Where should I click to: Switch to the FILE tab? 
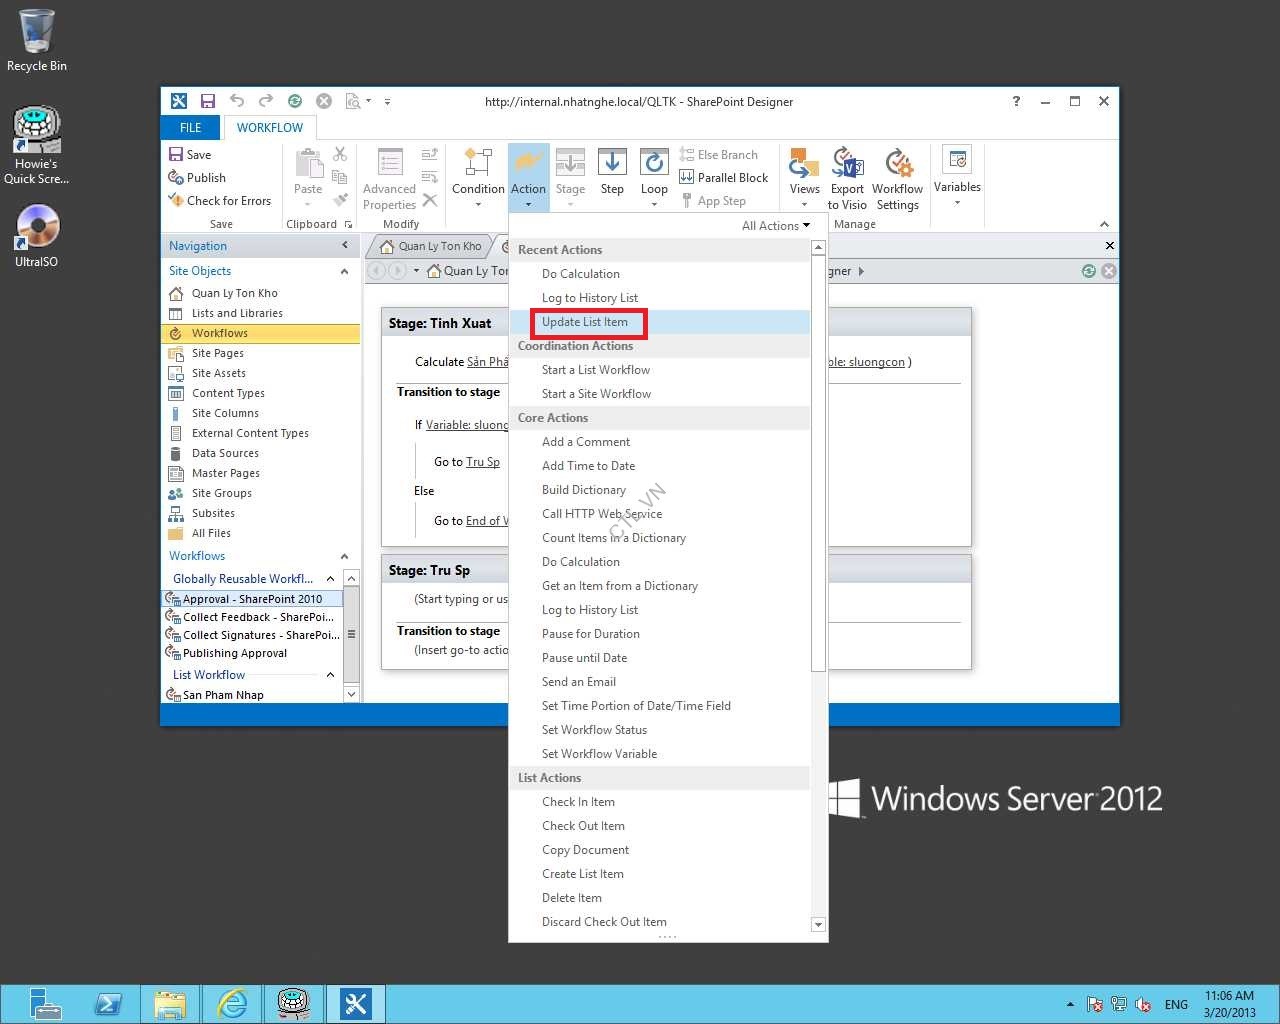pos(190,128)
